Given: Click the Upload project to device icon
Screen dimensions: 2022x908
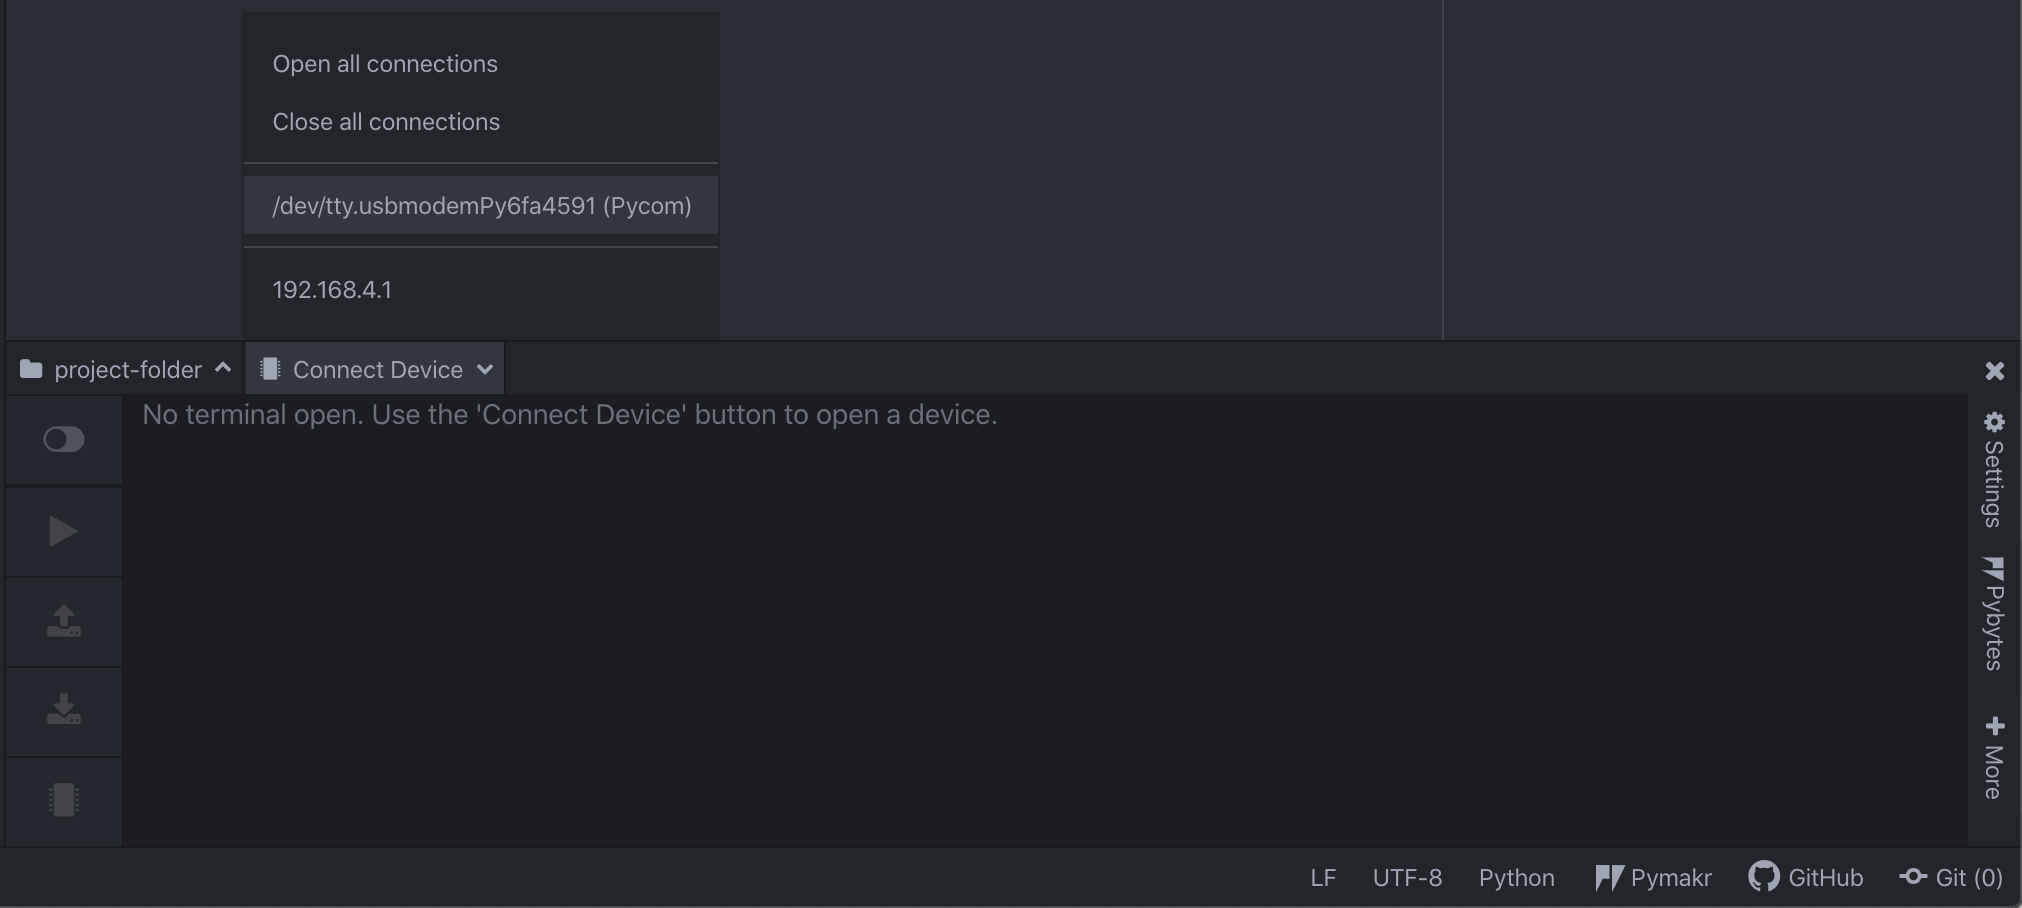Looking at the screenshot, I should click(x=63, y=621).
